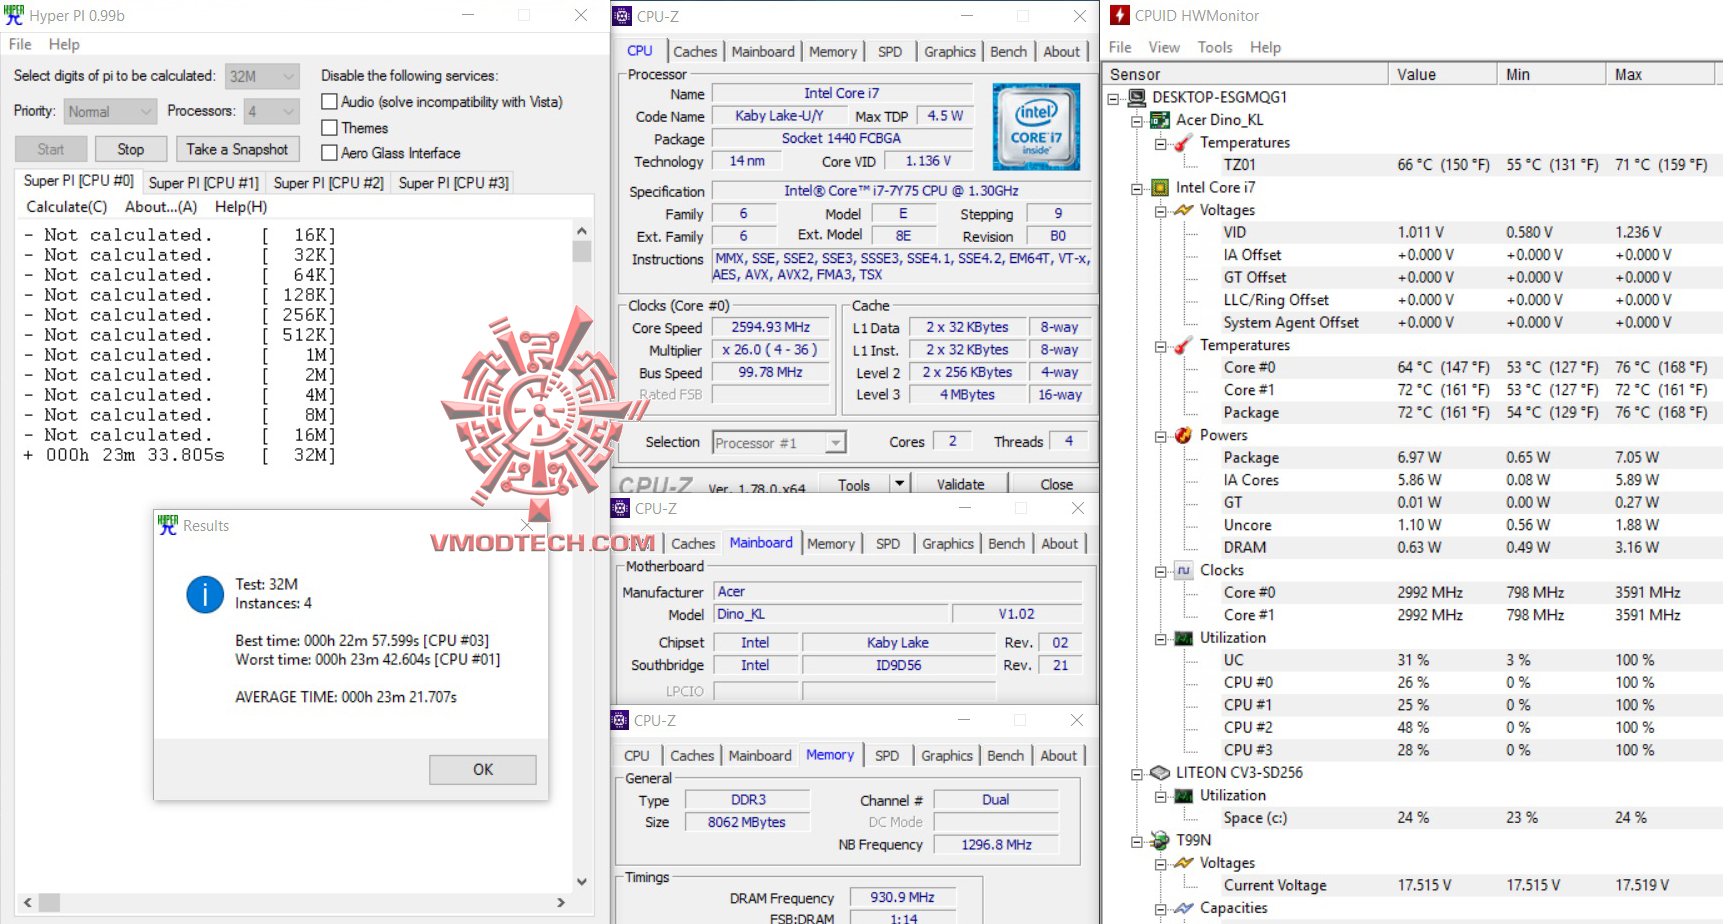Open the digits of pi dropdown showing 32M
This screenshot has height=924, width=1723.
[x=262, y=76]
